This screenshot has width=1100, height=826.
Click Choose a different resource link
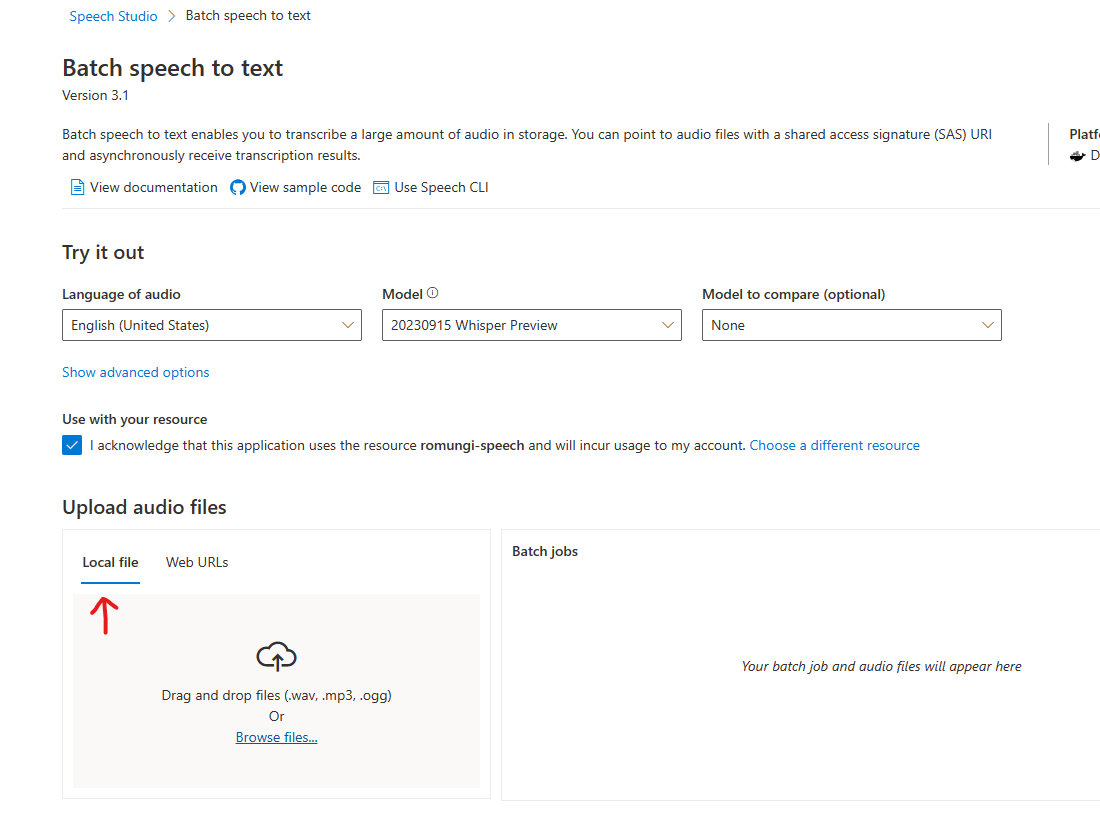coord(835,446)
